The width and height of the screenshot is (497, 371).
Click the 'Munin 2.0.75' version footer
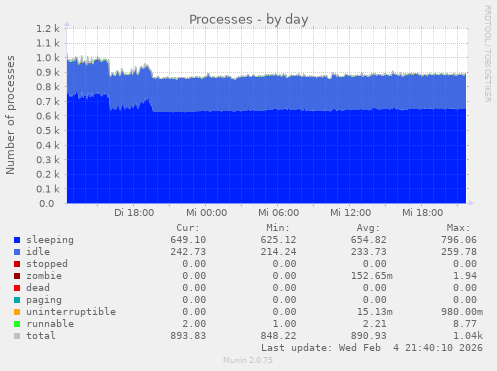point(248,360)
